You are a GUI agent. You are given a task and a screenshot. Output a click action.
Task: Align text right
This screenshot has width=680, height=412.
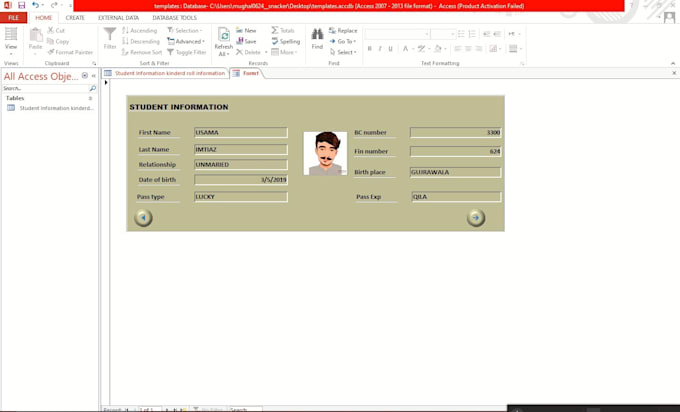(478, 49)
